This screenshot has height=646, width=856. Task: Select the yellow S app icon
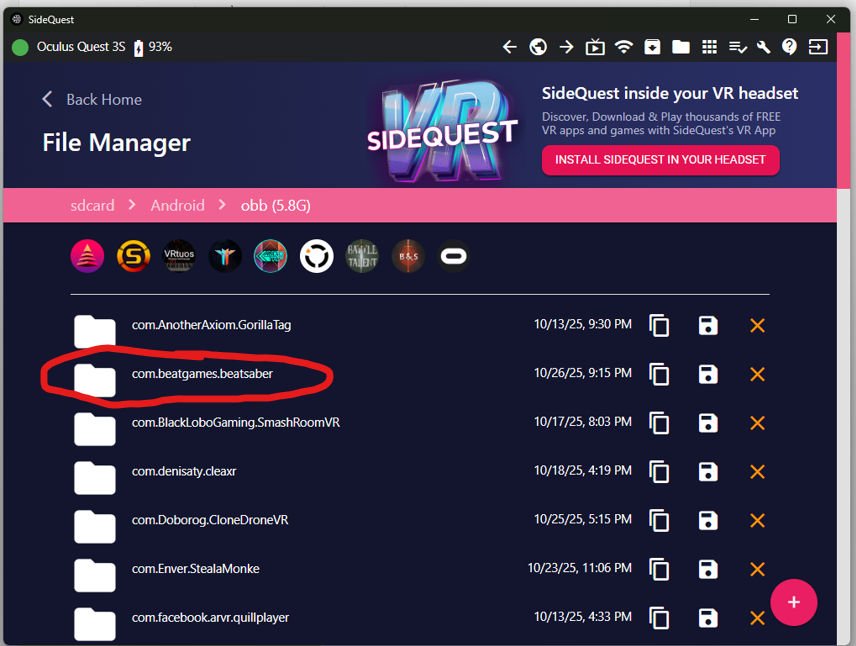tap(133, 256)
